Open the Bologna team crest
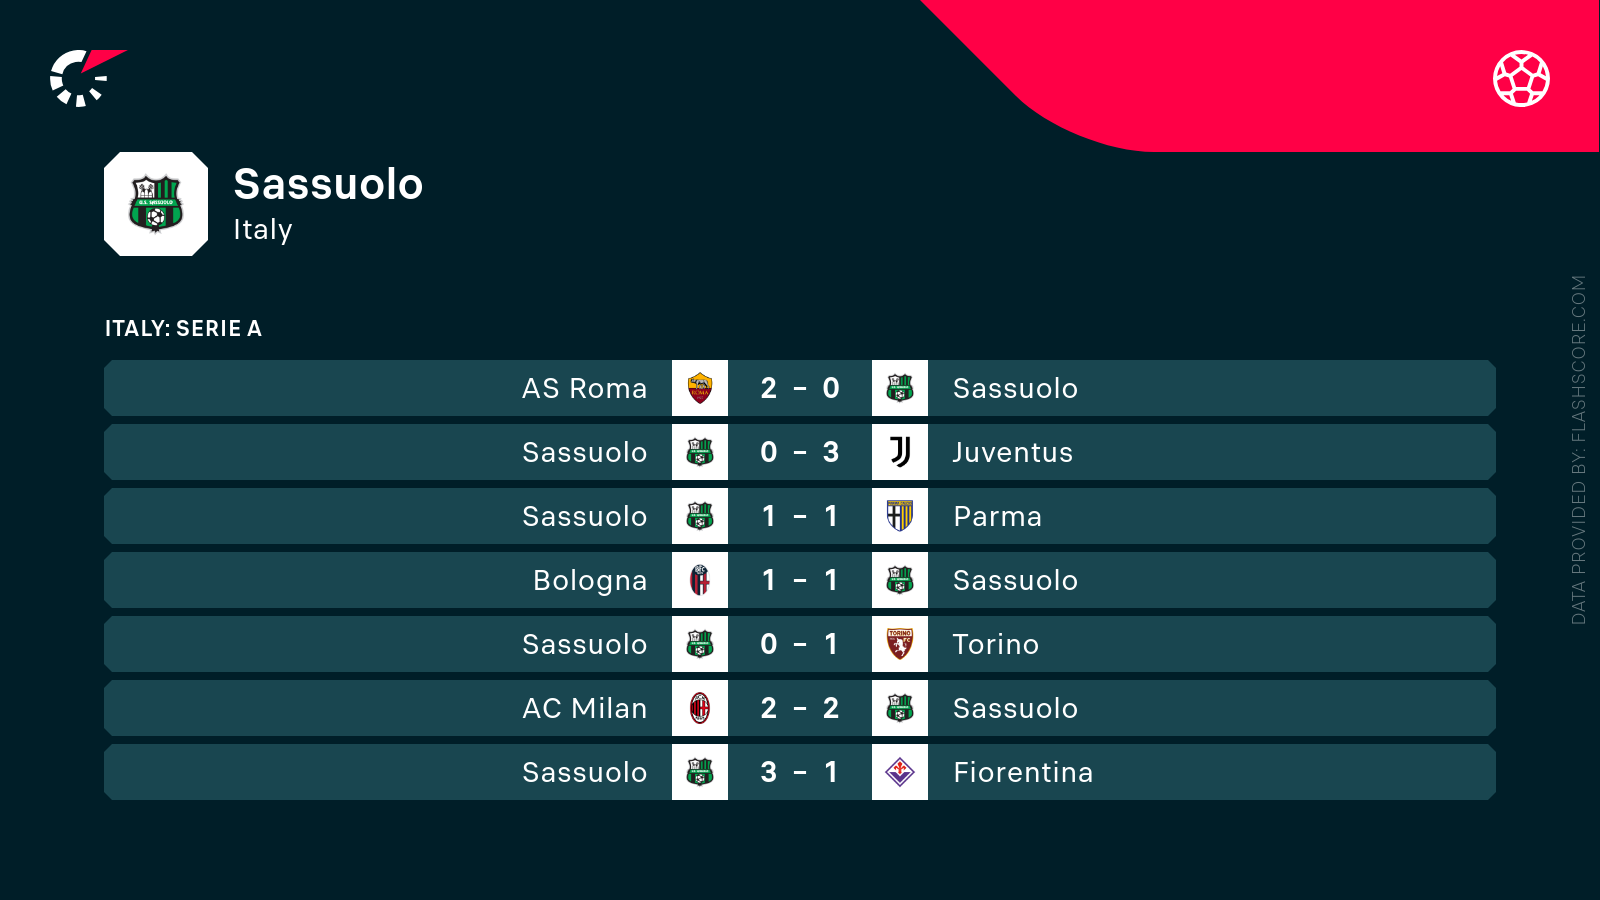 (x=700, y=580)
